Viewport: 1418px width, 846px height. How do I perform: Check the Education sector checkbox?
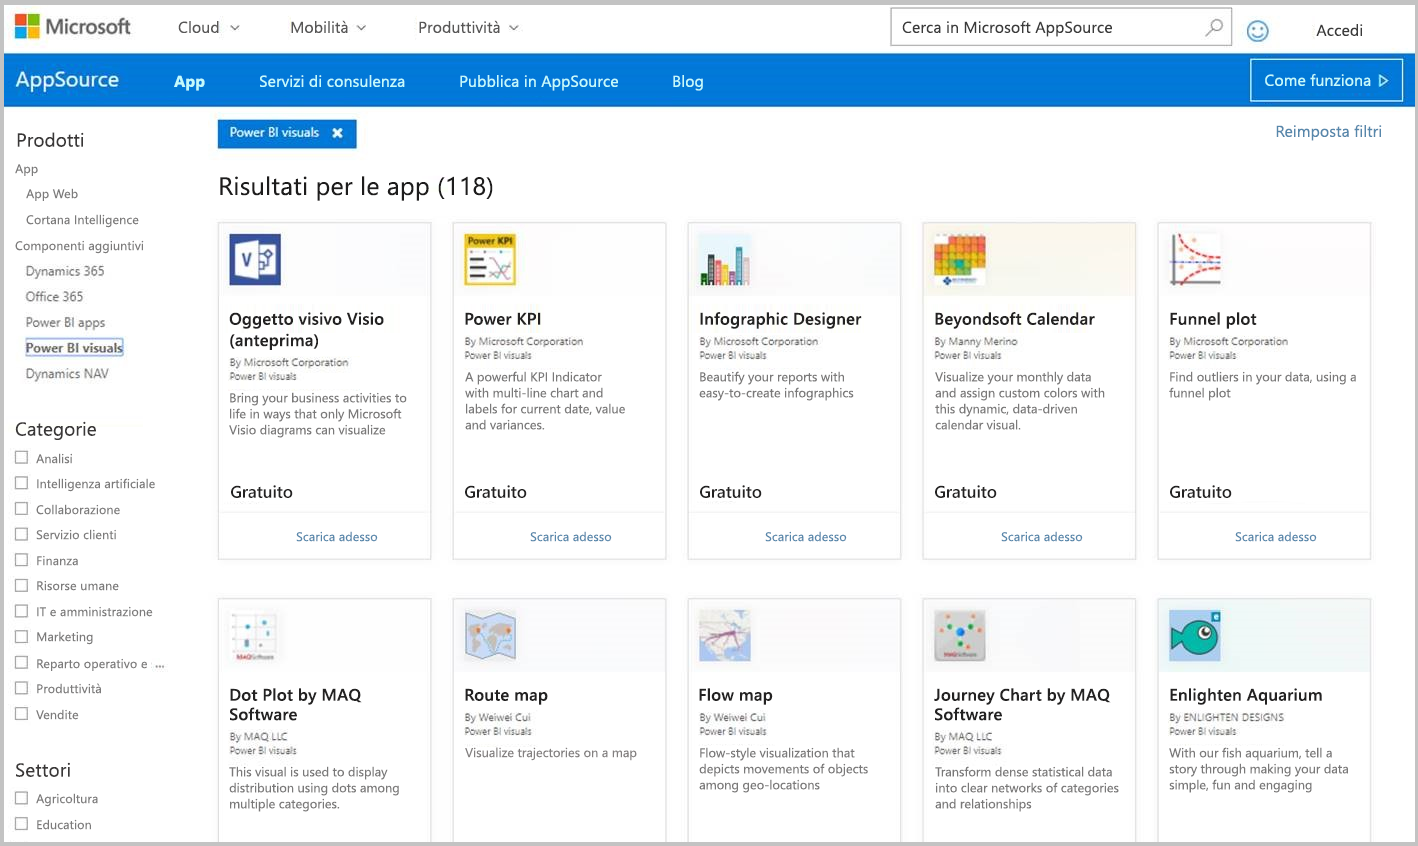22,824
